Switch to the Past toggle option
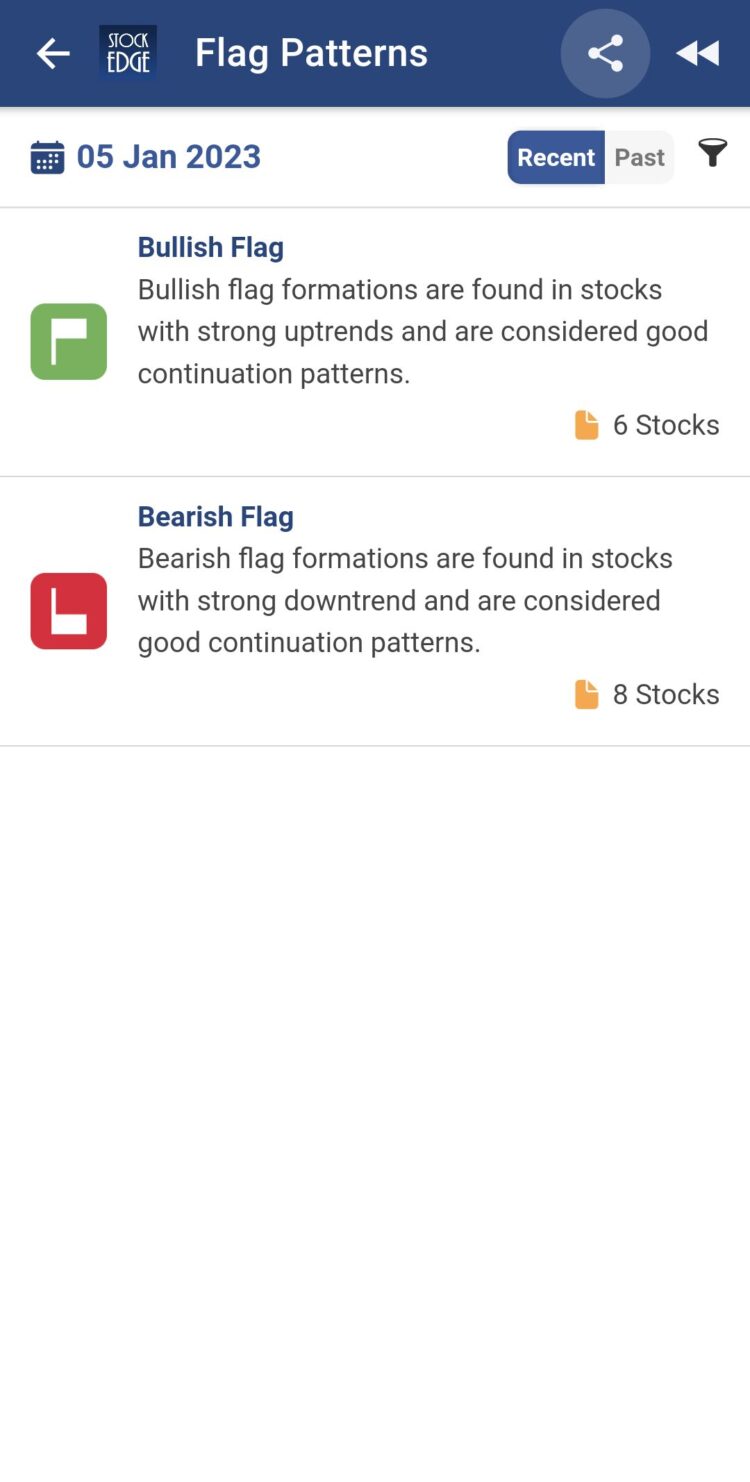 (x=639, y=157)
